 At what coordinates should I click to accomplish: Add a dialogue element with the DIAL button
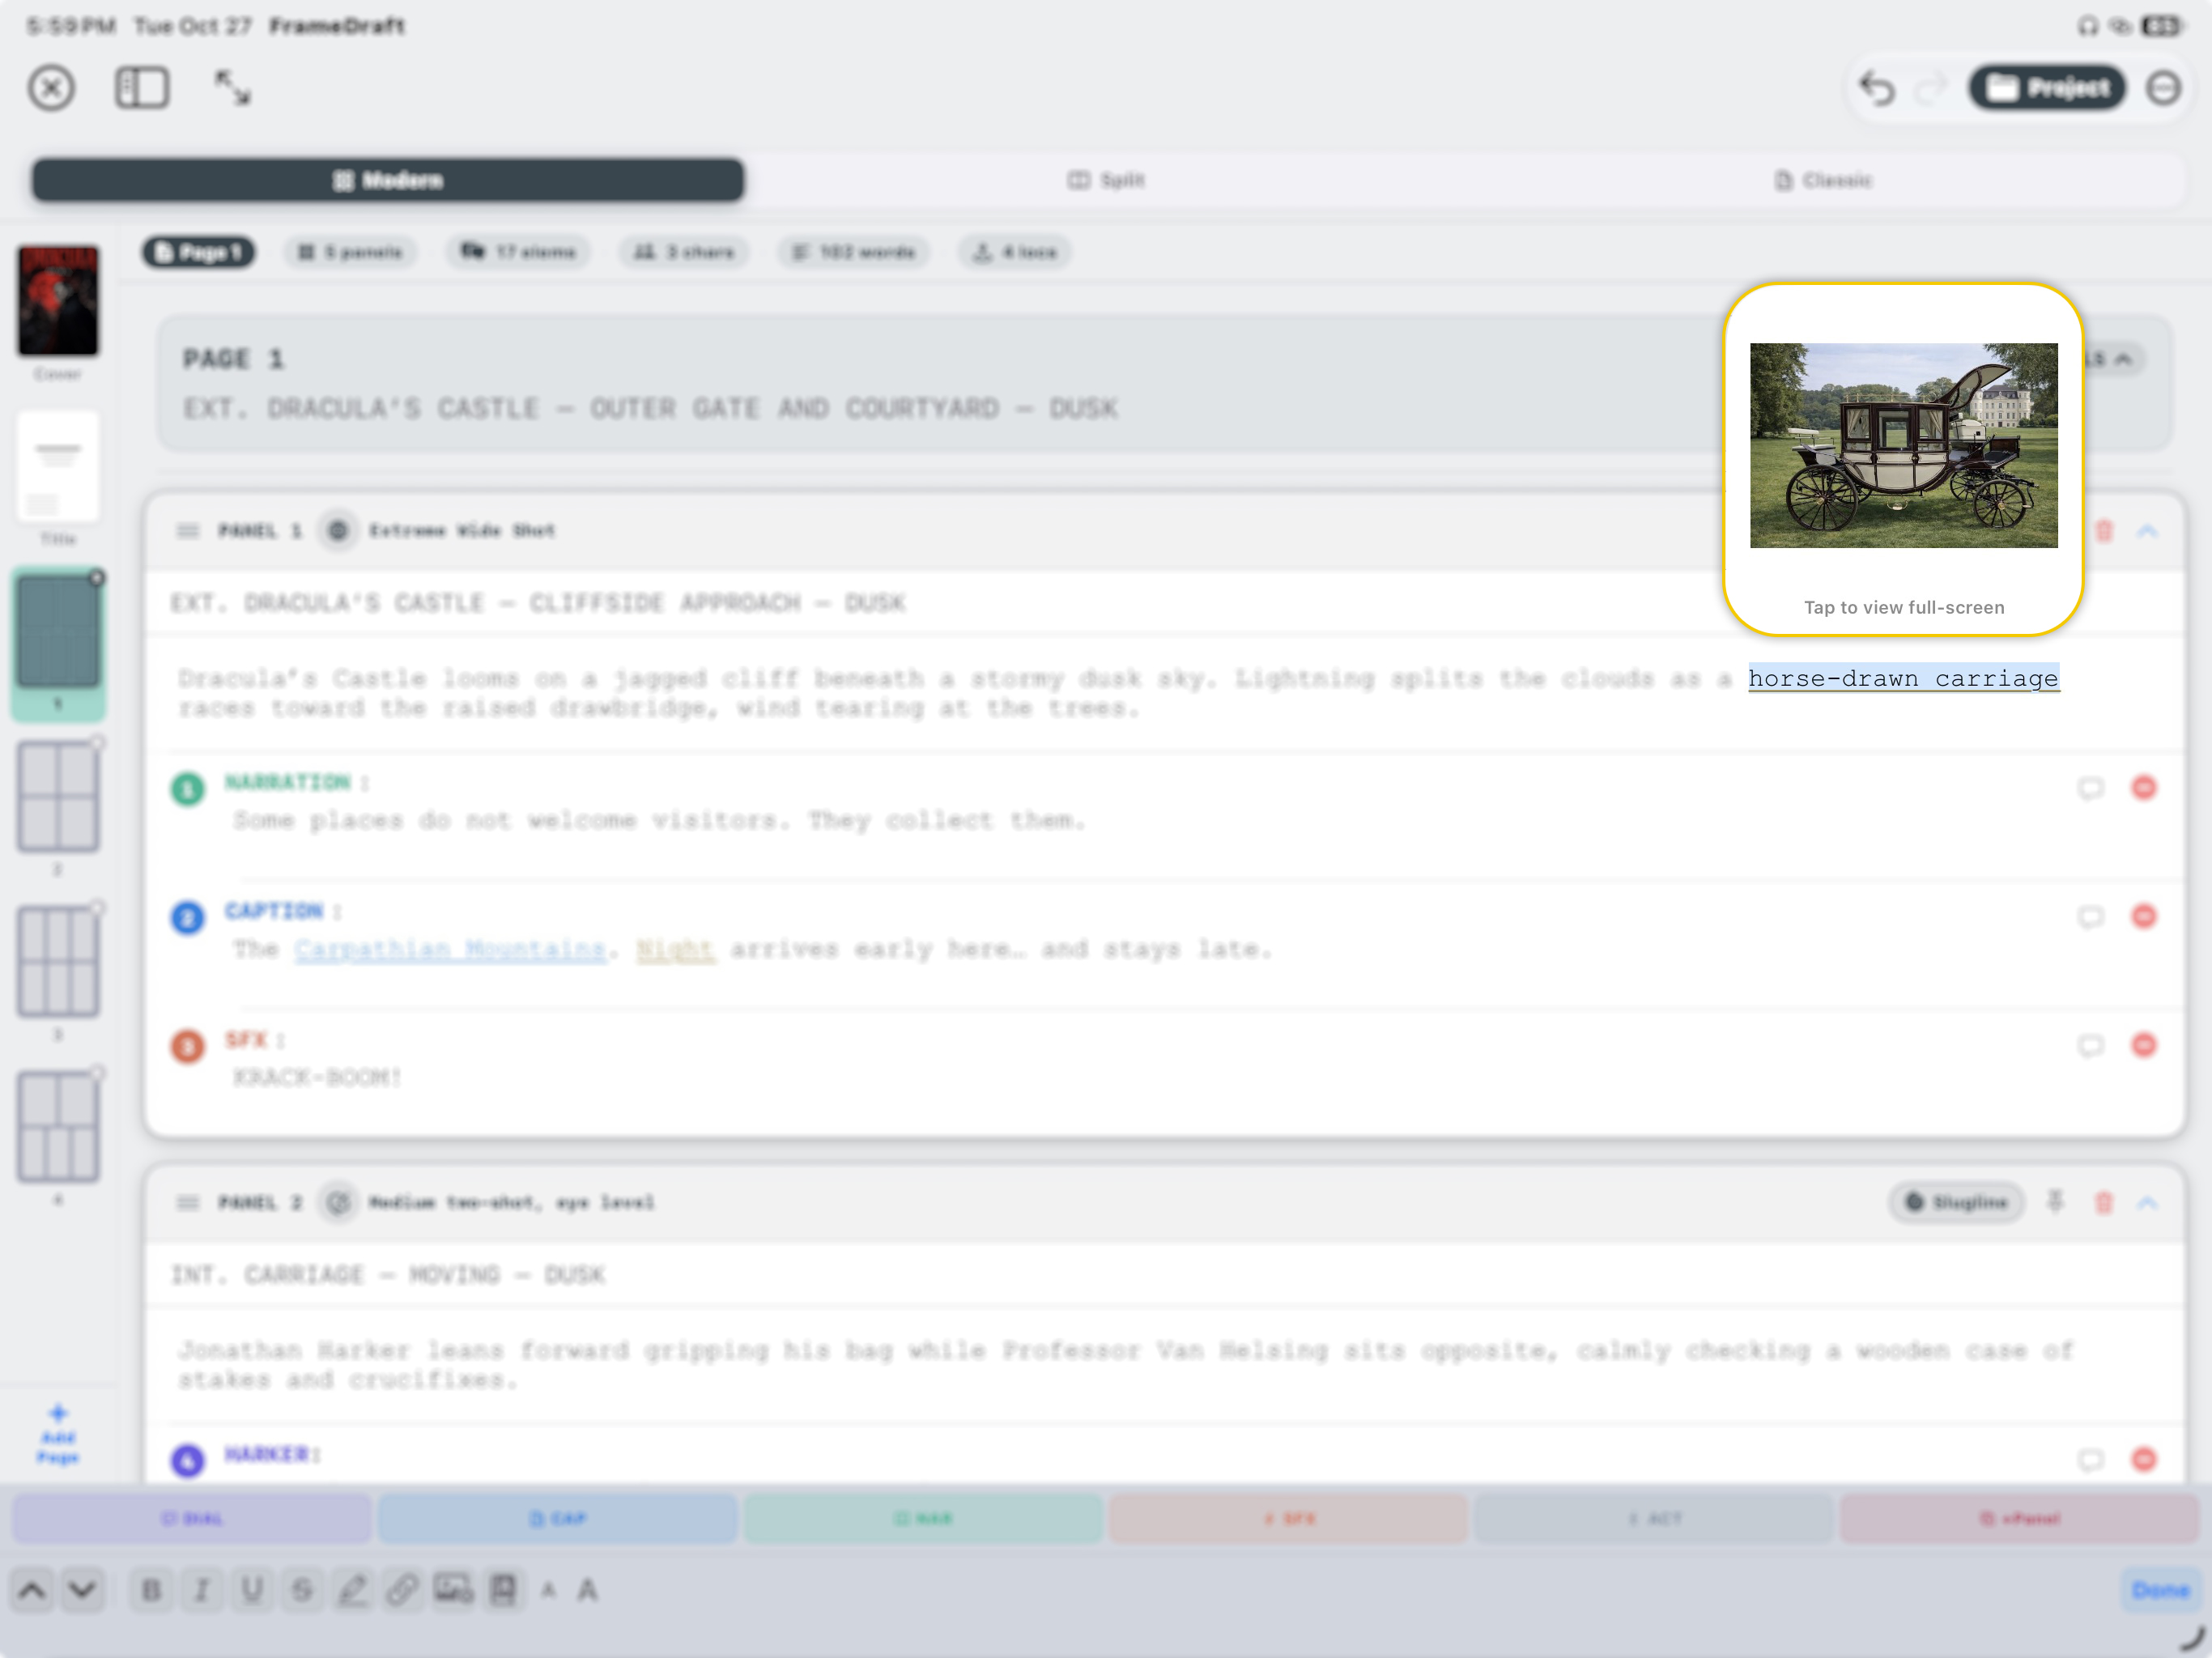click(192, 1518)
